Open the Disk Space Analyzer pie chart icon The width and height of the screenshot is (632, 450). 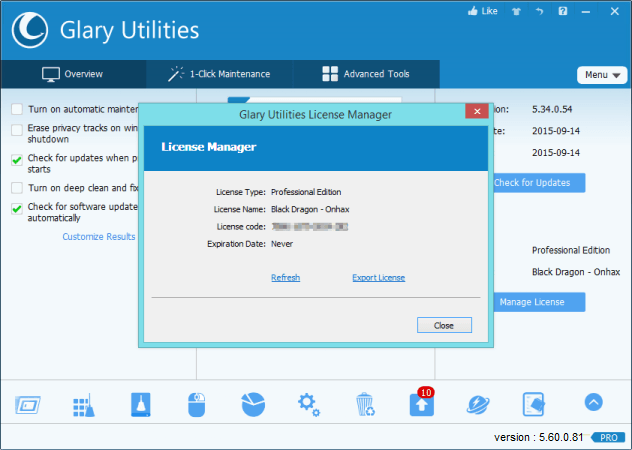click(x=253, y=404)
